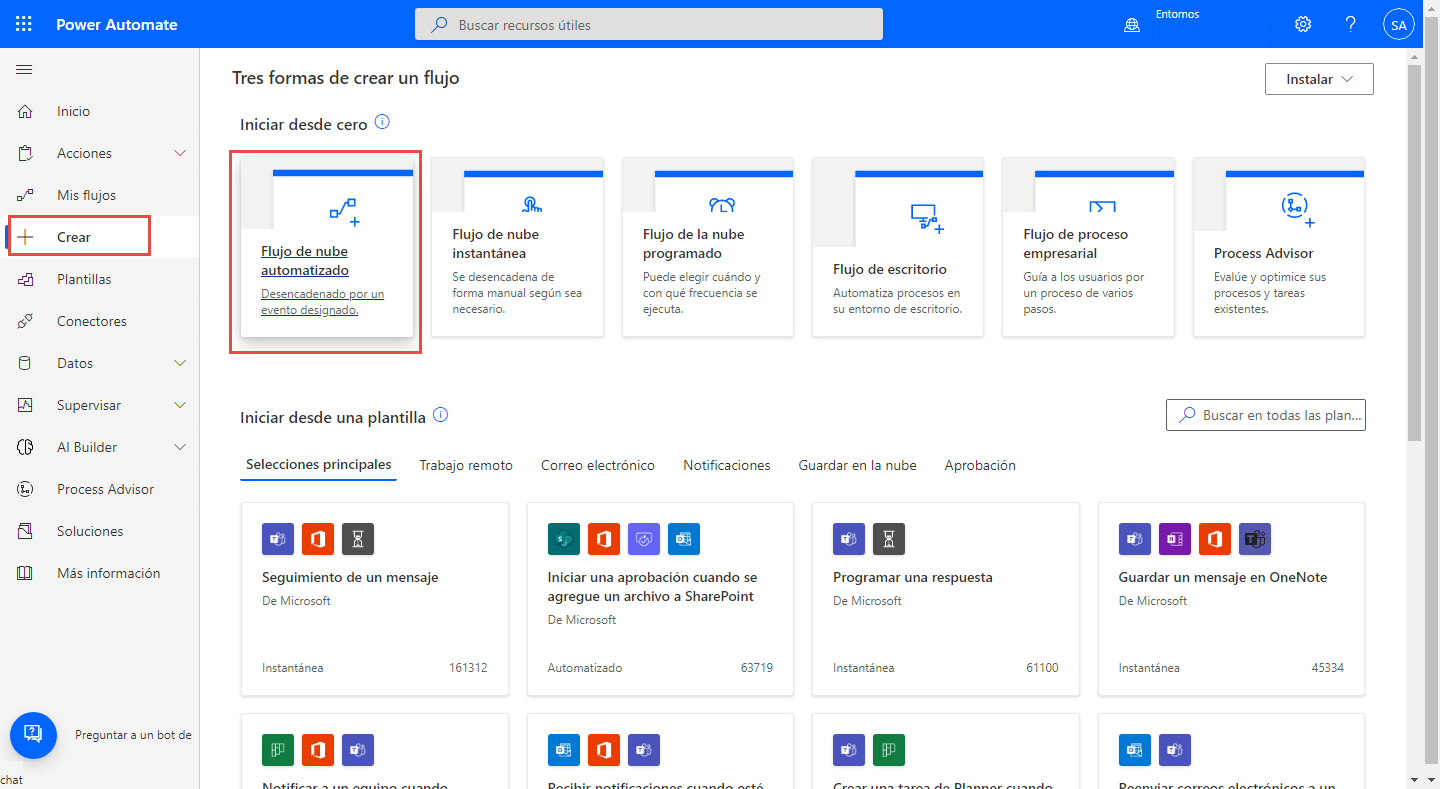Open the chatbot help bubble icon
The width and height of the screenshot is (1440, 789).
pos(33,735)
